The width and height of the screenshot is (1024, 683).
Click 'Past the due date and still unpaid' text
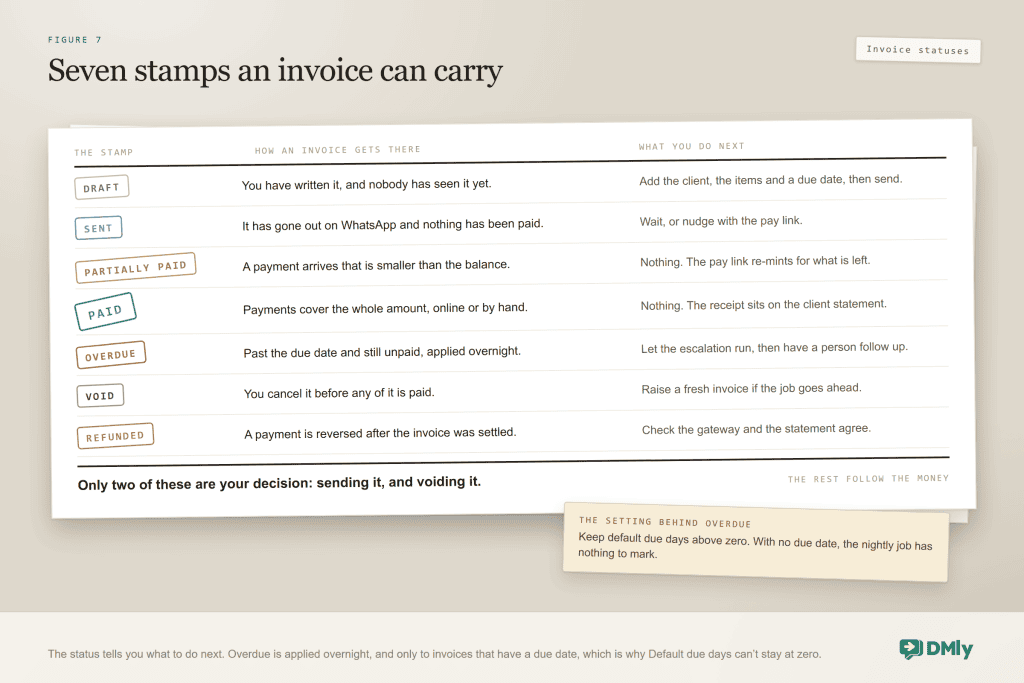click(x=382, y=352)
